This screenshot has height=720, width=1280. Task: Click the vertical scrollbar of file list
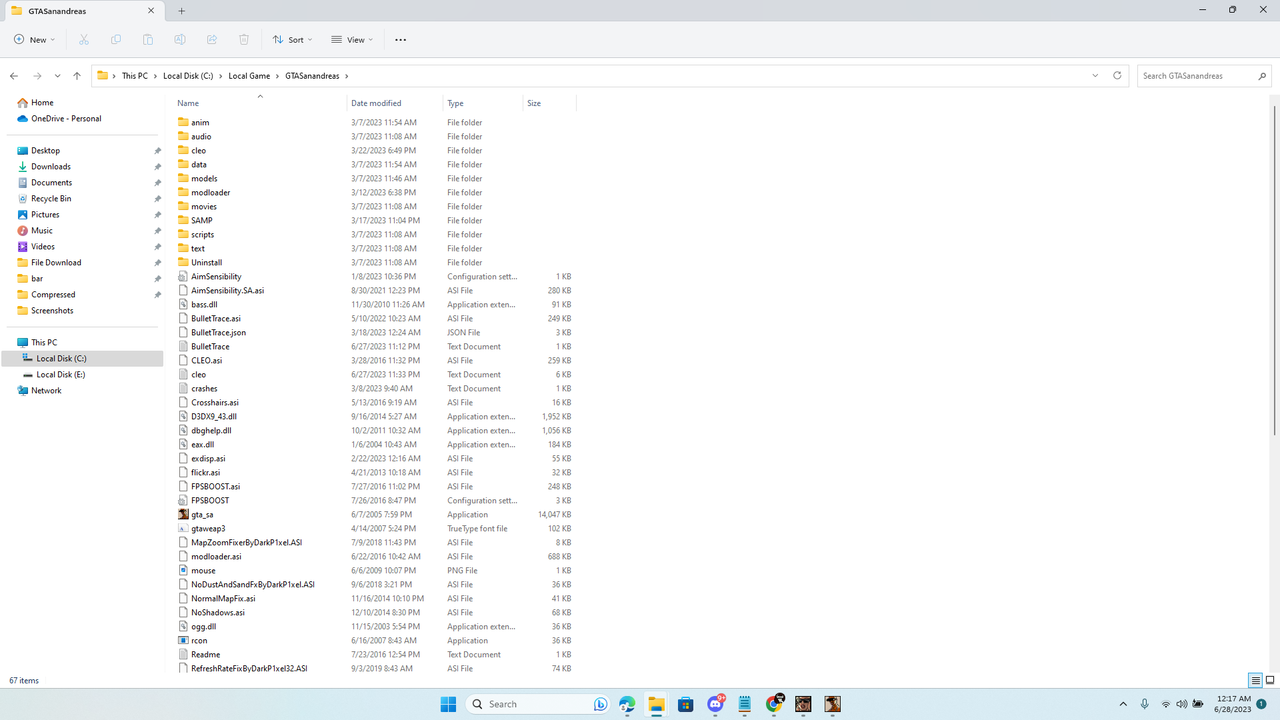click(x=1275, y=270)
